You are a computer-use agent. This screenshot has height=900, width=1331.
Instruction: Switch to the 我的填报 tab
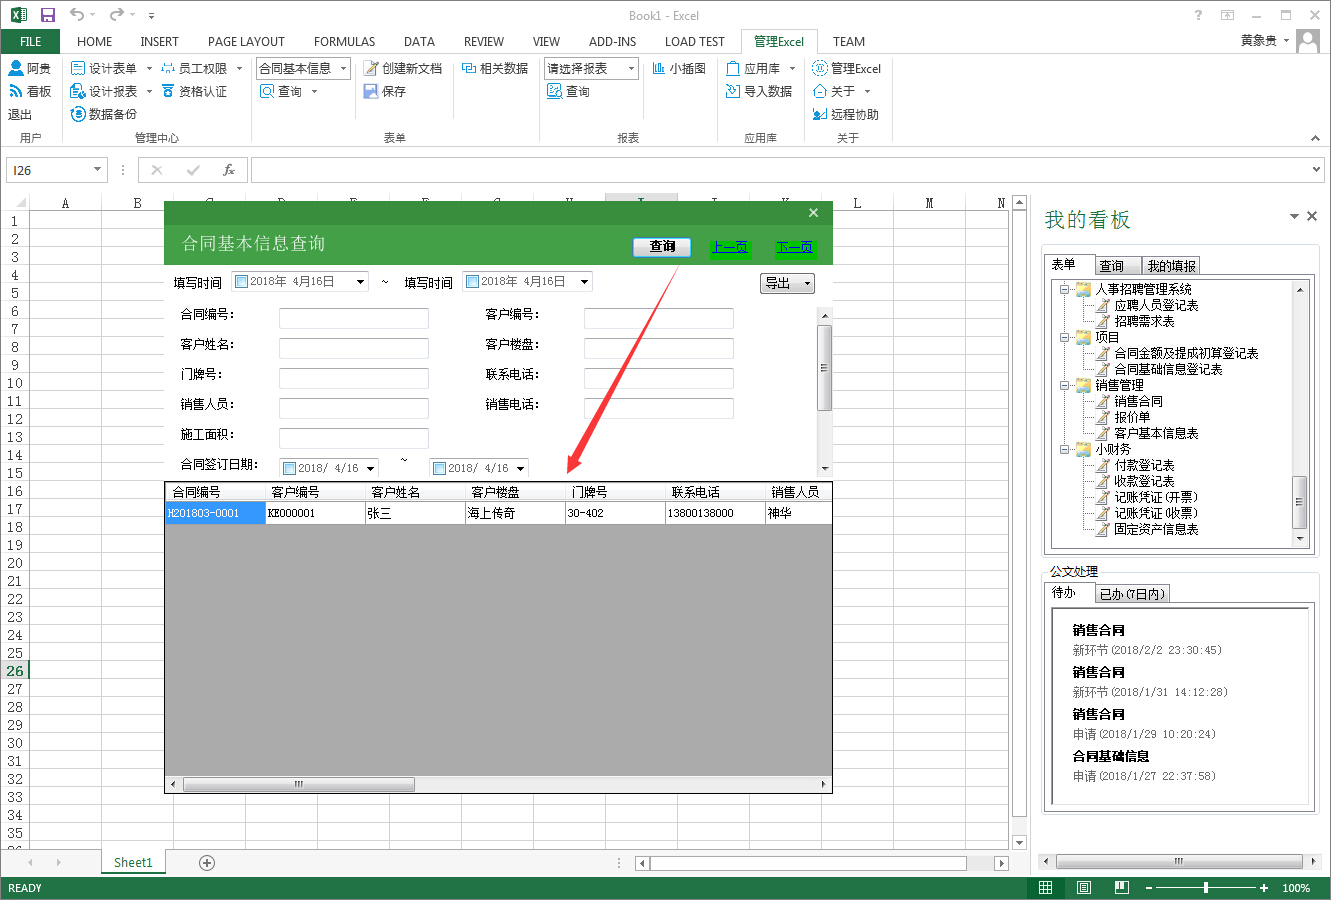[x=1171, y=266]
